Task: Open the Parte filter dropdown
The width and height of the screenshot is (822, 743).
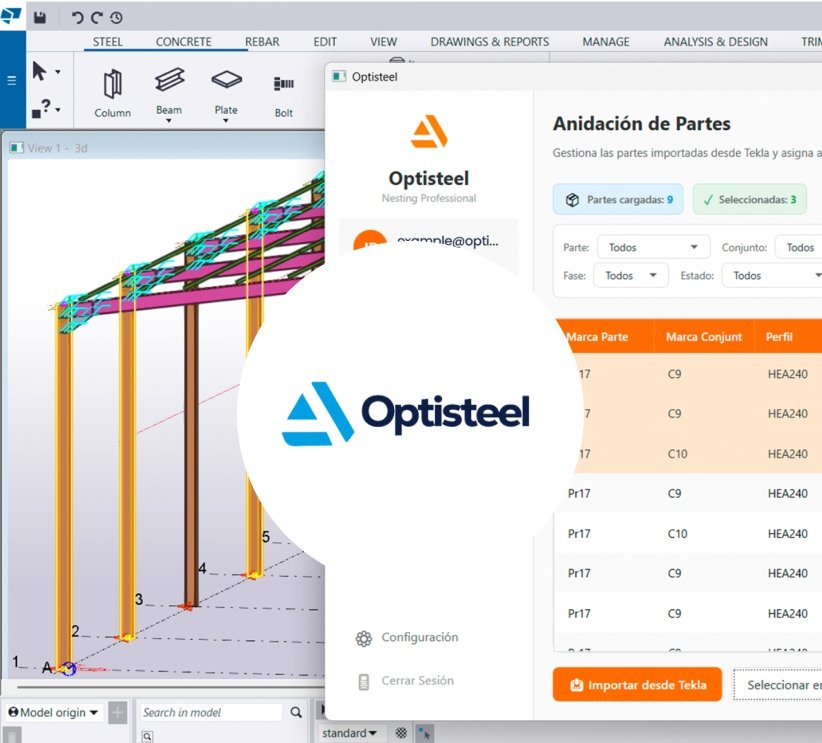Action: pyautogui.click(x=653, y=247)
